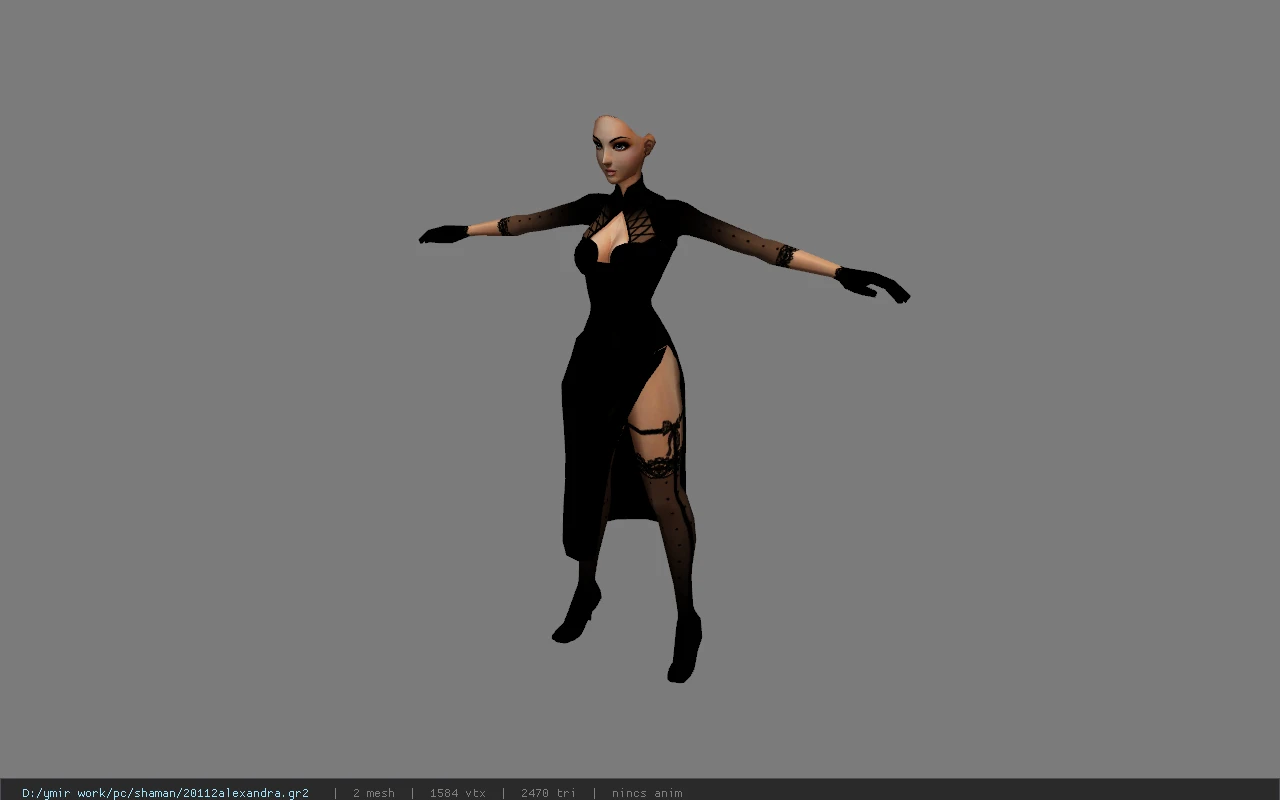Click the '2 mesh' status entry
This screenshot has width=1280, height=800.
pyautogui.click(x=373, y=793)
